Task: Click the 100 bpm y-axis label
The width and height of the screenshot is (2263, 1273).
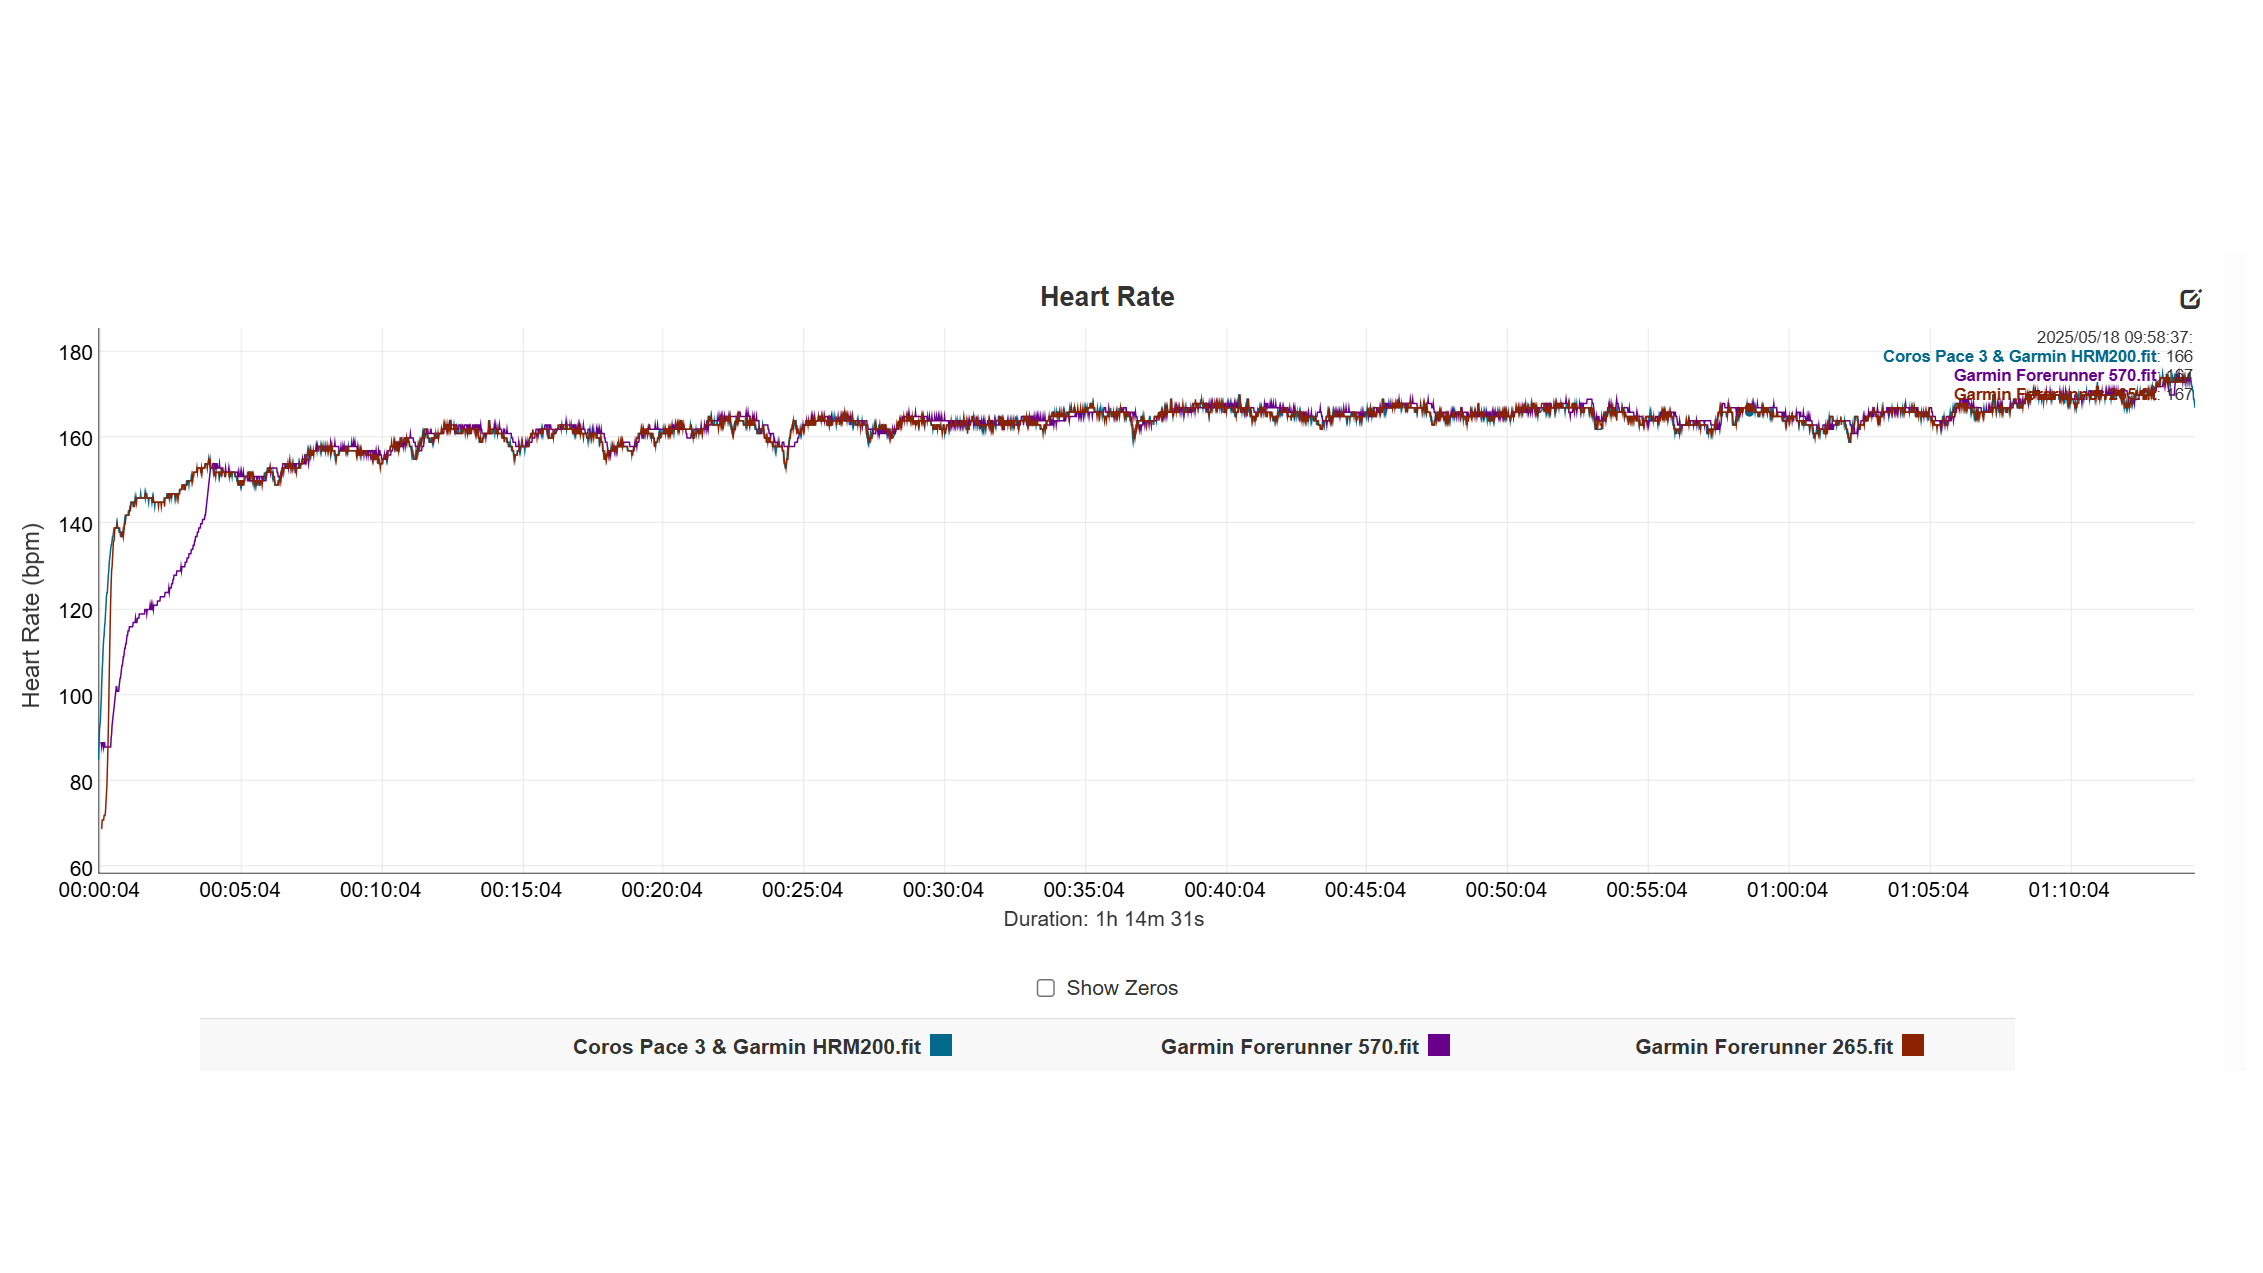Action: point(76,697)
